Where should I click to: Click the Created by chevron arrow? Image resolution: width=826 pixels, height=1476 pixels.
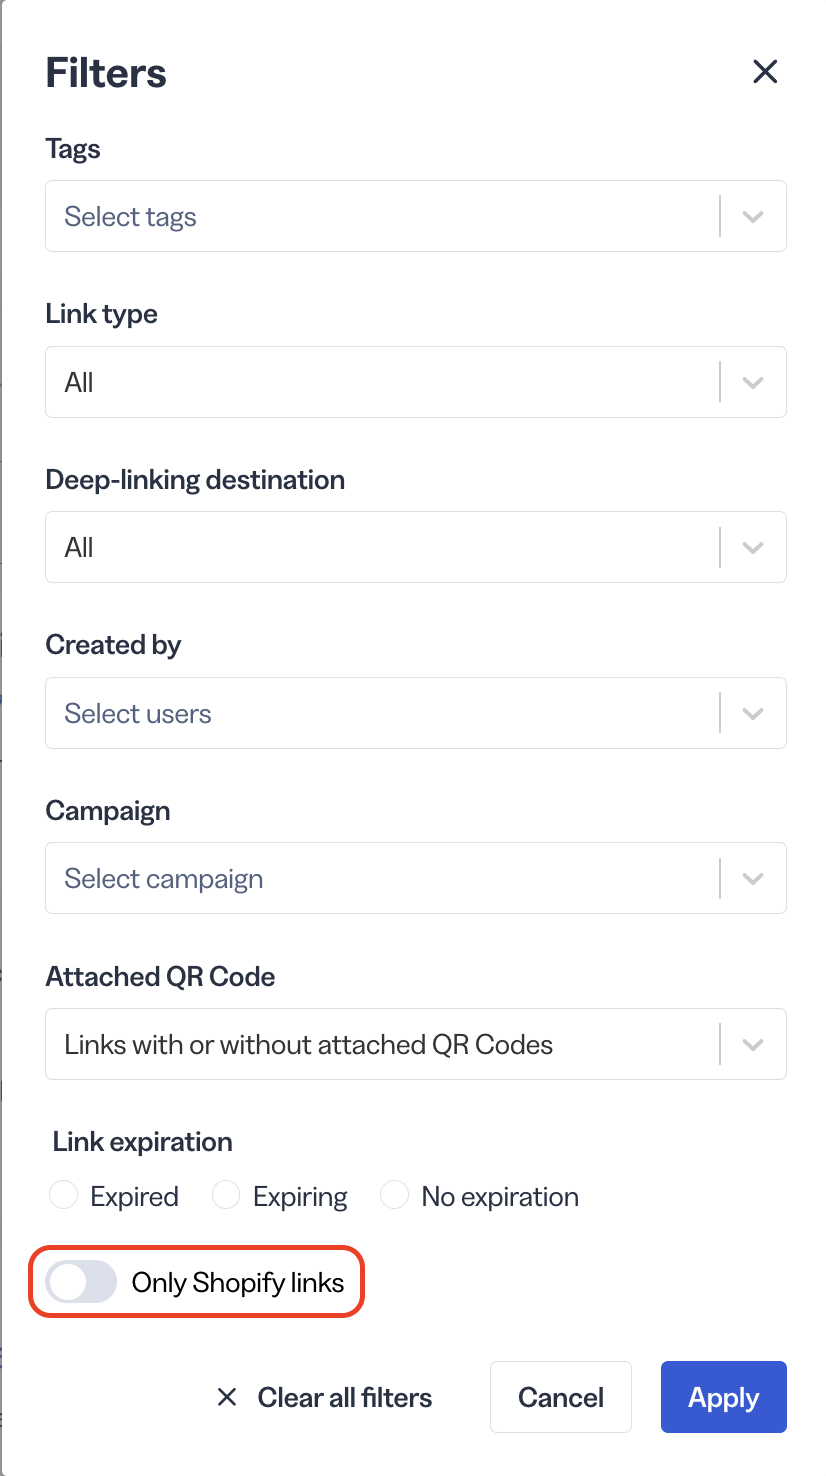(753, 713)
